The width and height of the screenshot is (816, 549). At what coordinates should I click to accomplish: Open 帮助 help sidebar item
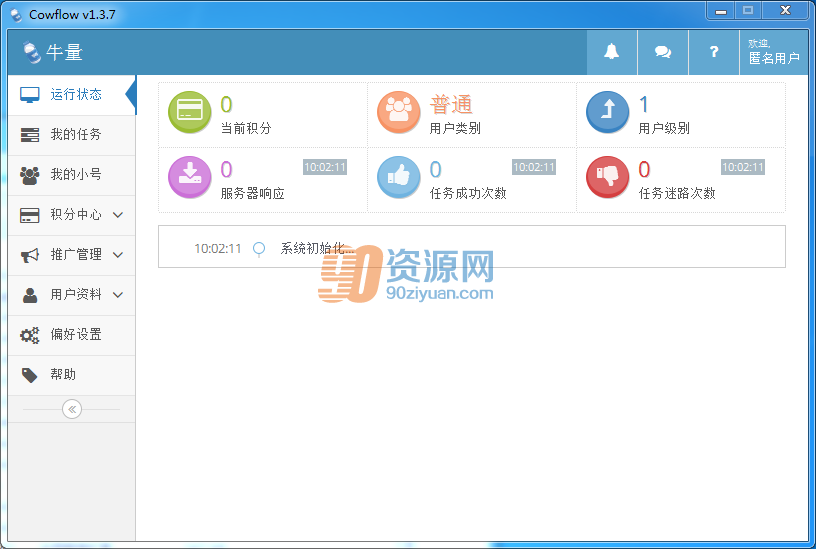[72, 375]
